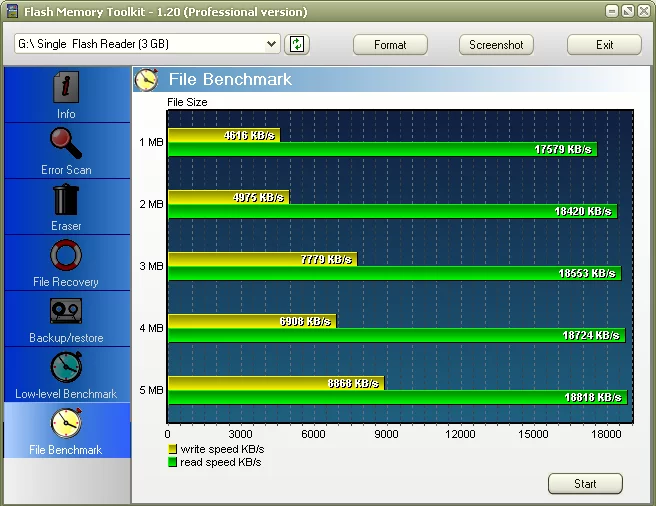Open the Backup/restore tape icon

pyautogui.click(x=66, y=311)
